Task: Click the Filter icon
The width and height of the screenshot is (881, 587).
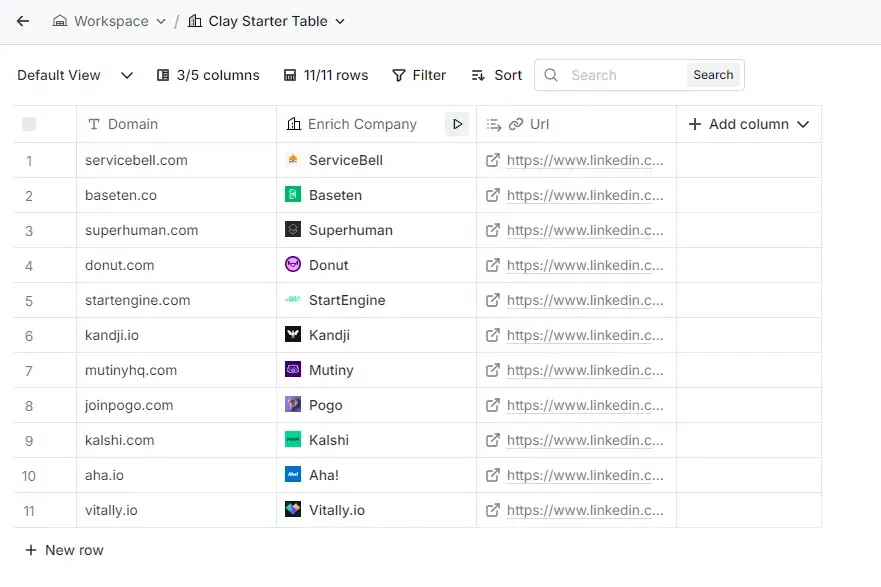Action: click(398, 74)
